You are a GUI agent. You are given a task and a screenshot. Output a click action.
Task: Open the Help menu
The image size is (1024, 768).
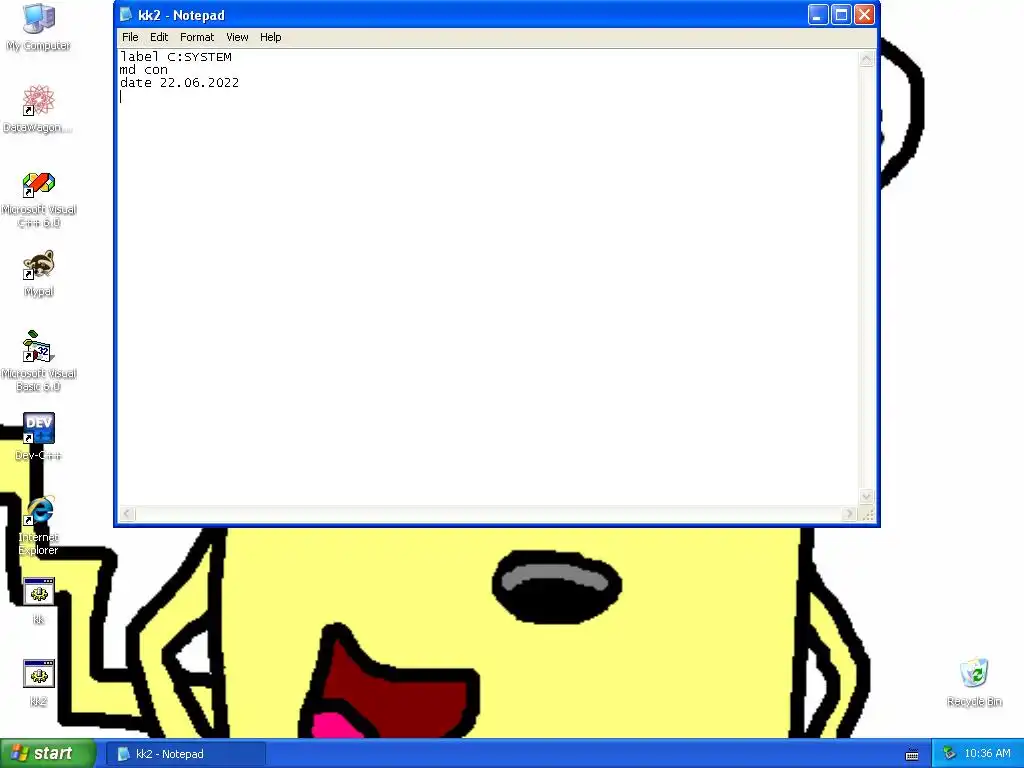pos(270,37)
